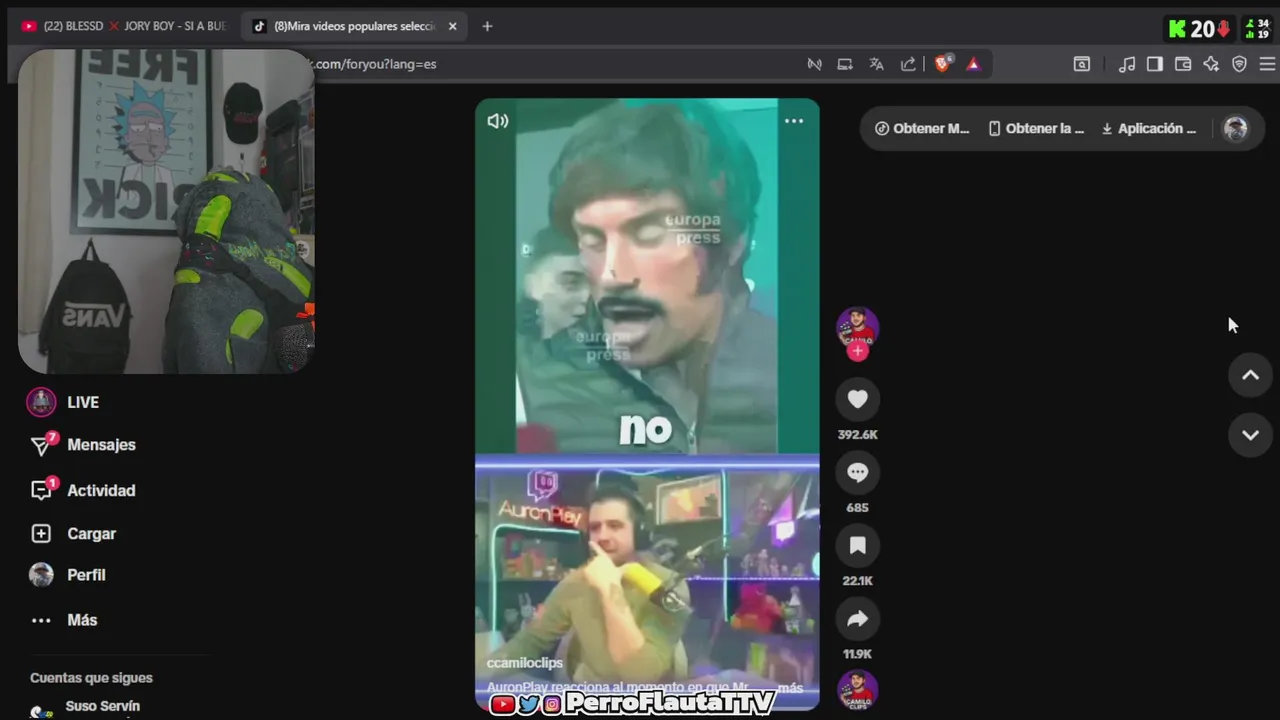The width and height of the screenshot is (1280, 720).
Task: Click the share page icon in address bar
Action: pos(908,64)
